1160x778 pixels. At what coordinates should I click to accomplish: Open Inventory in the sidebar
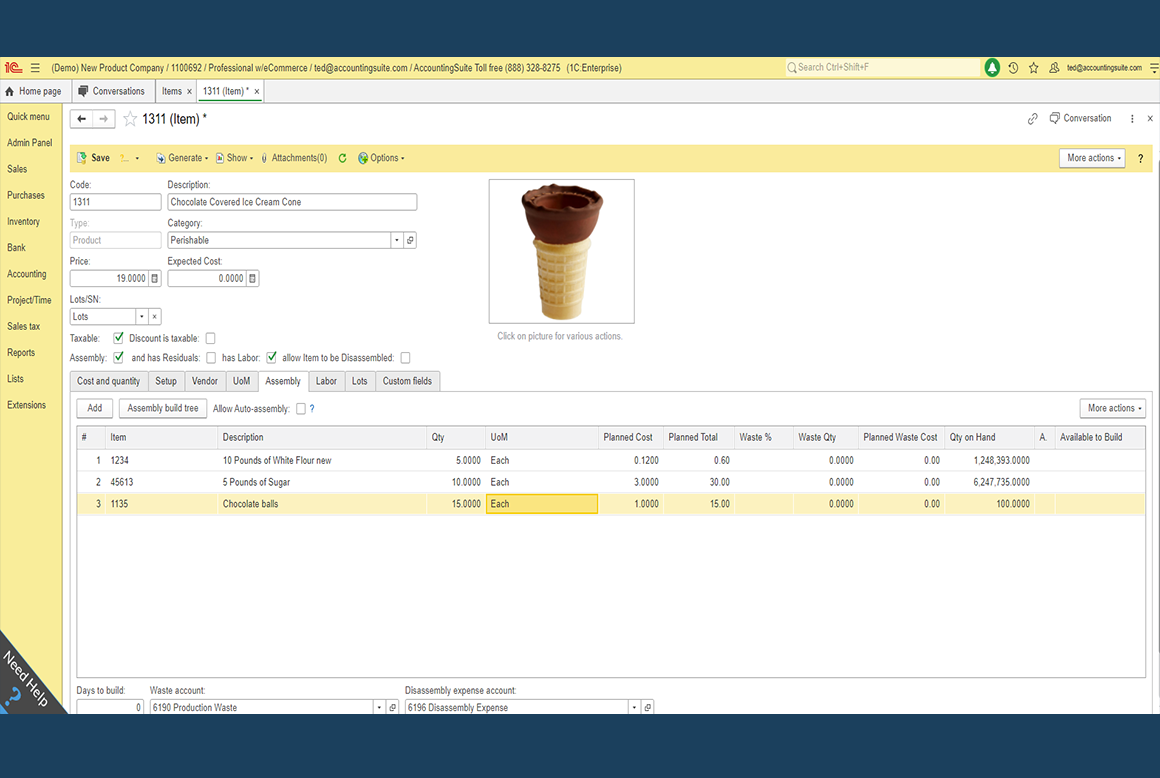click(x=24, y=221)
